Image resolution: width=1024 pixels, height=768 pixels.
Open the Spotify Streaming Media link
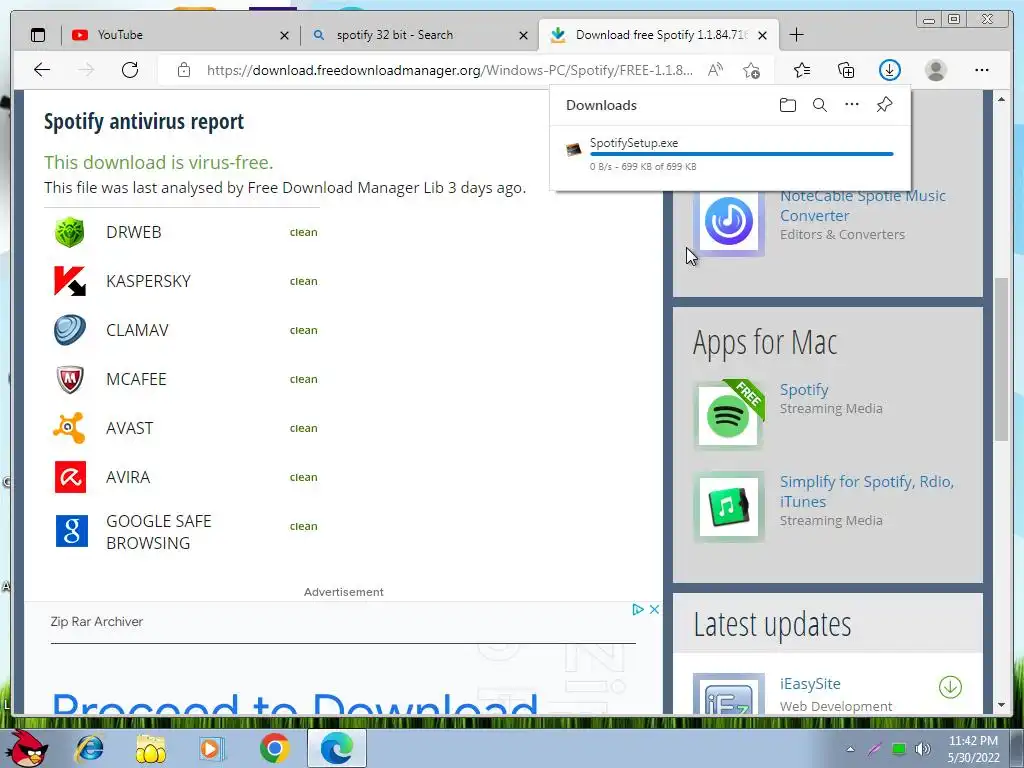pos(804,389)
